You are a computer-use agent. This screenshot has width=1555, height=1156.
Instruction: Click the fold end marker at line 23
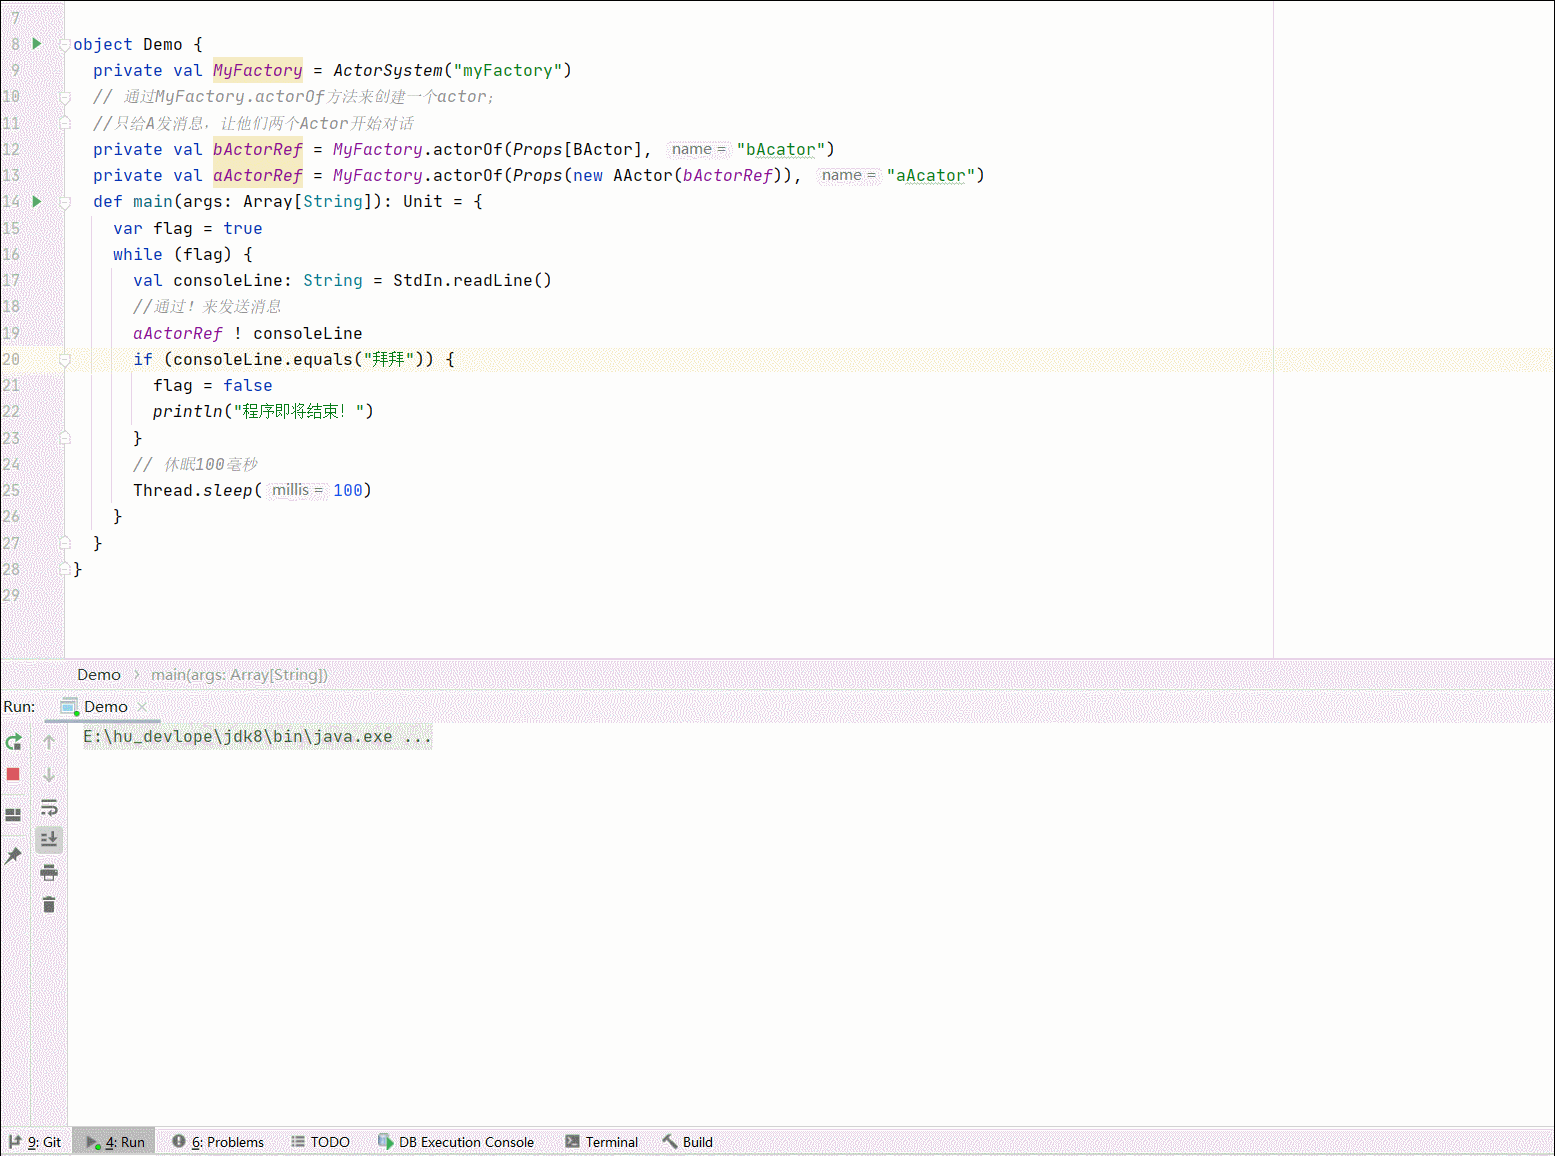pos(65,438)
